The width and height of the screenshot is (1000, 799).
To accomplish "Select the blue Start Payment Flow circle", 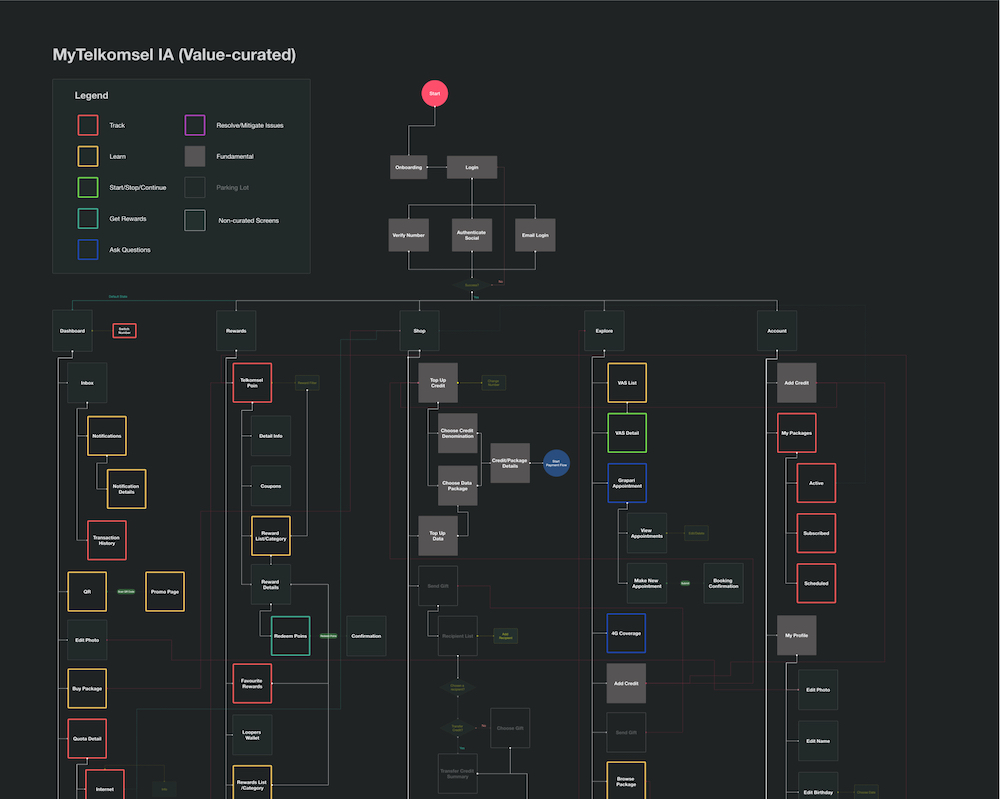I will (557, 462).
